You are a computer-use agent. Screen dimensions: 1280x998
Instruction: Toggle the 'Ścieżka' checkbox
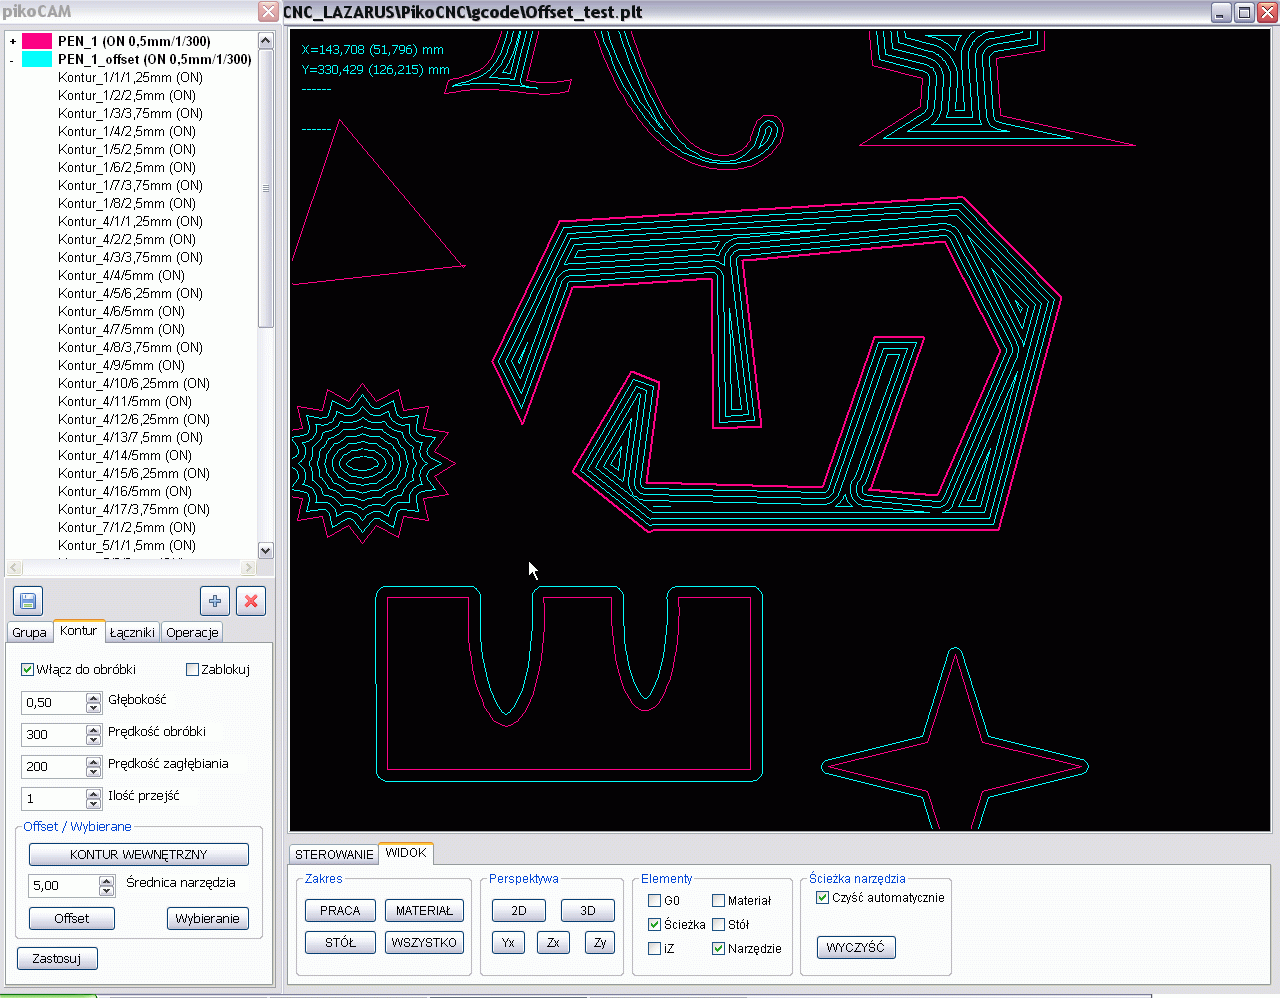tap(655, 924)
